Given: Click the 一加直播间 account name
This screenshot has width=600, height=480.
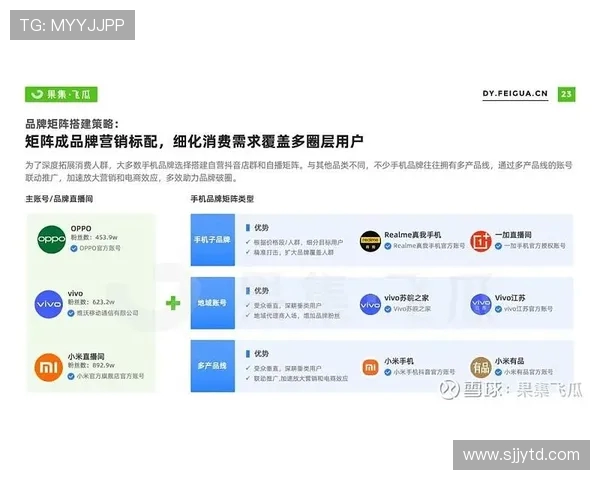Looking at the screenshot, I should pyautogui.click(x=513, y=235).
